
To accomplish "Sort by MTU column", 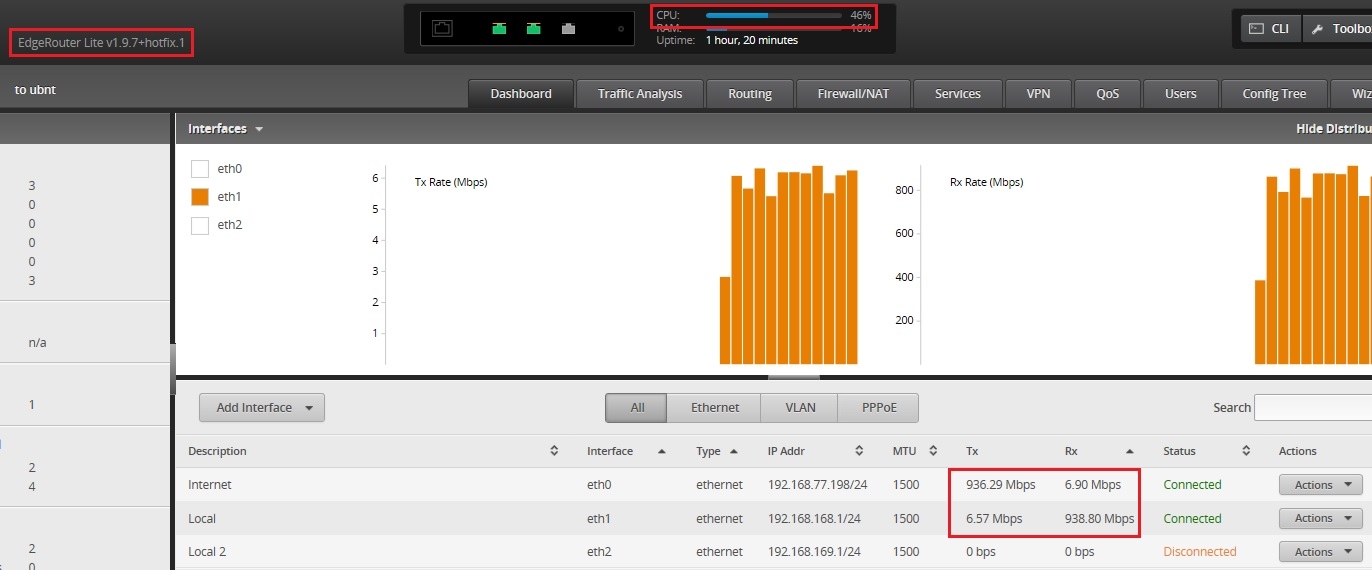I will click(915, 451).
